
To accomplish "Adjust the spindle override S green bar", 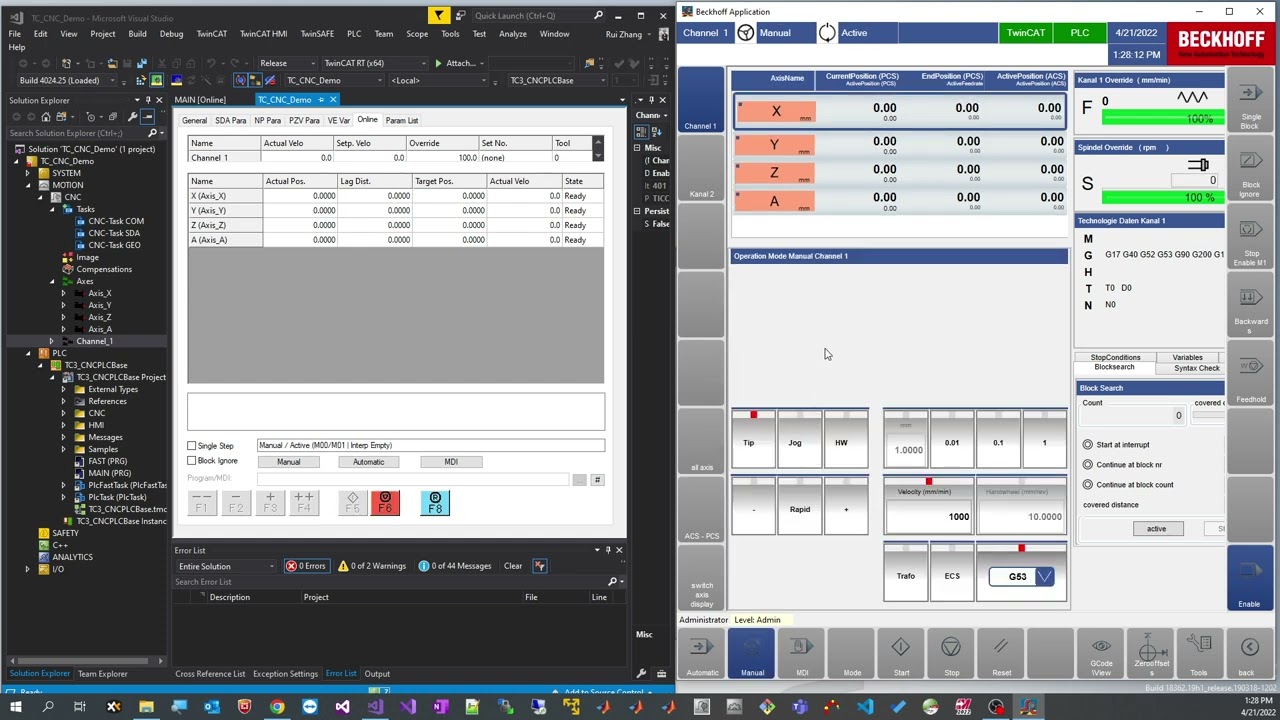I will (1164, 197).
